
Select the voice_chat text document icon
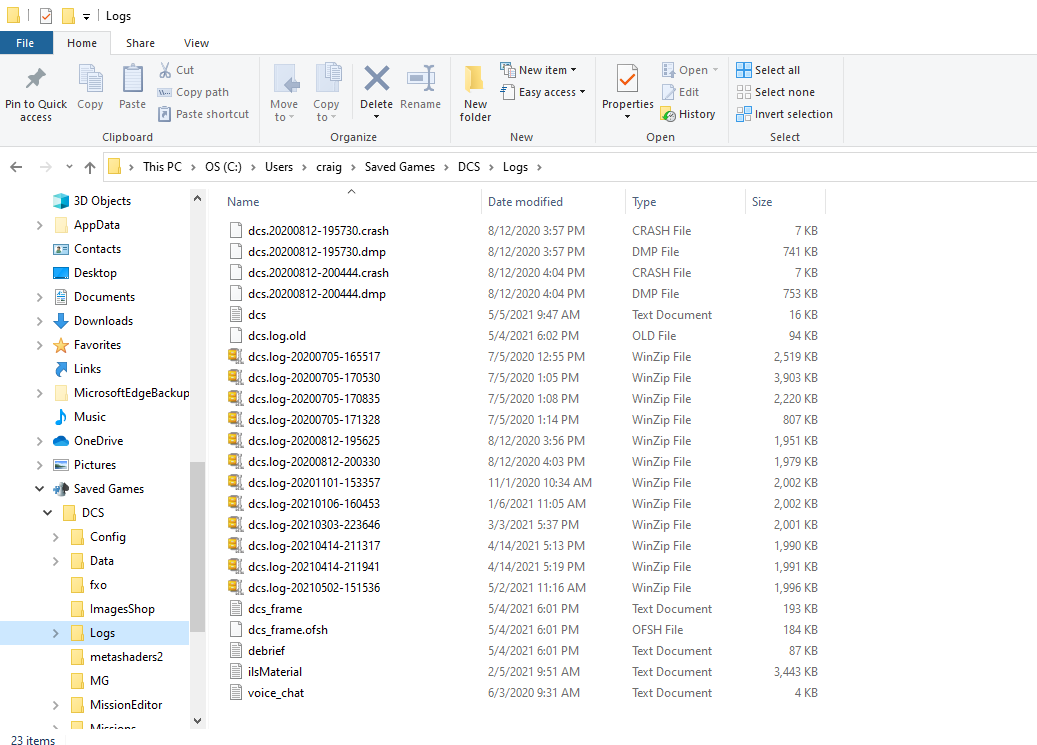(235, 693)
